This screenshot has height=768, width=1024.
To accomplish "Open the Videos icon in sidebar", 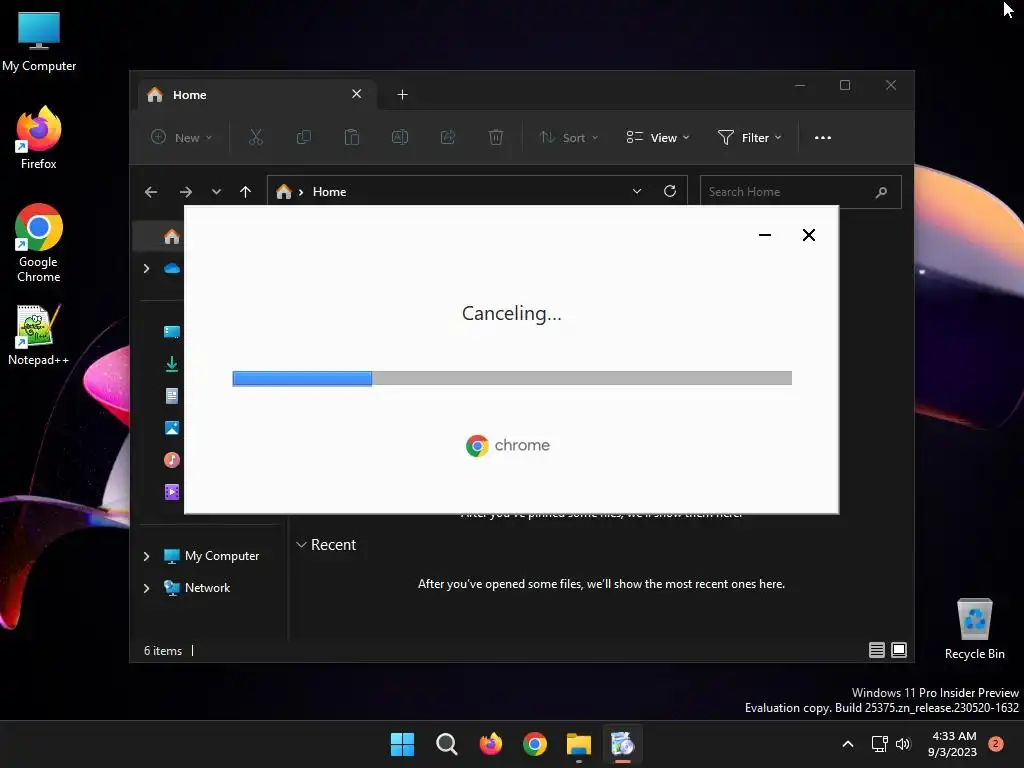I will (172, 492).
